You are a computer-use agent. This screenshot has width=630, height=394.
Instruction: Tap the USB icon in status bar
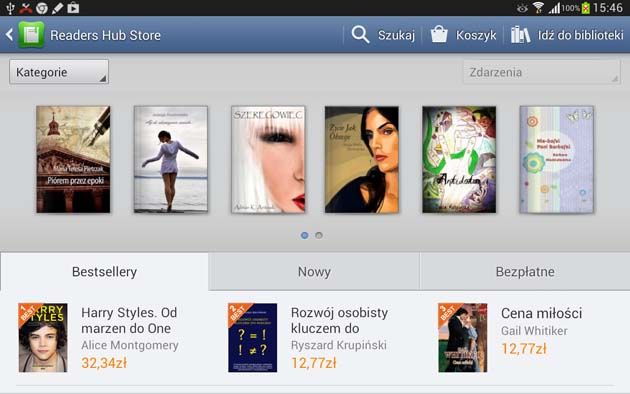click(10, 8)
